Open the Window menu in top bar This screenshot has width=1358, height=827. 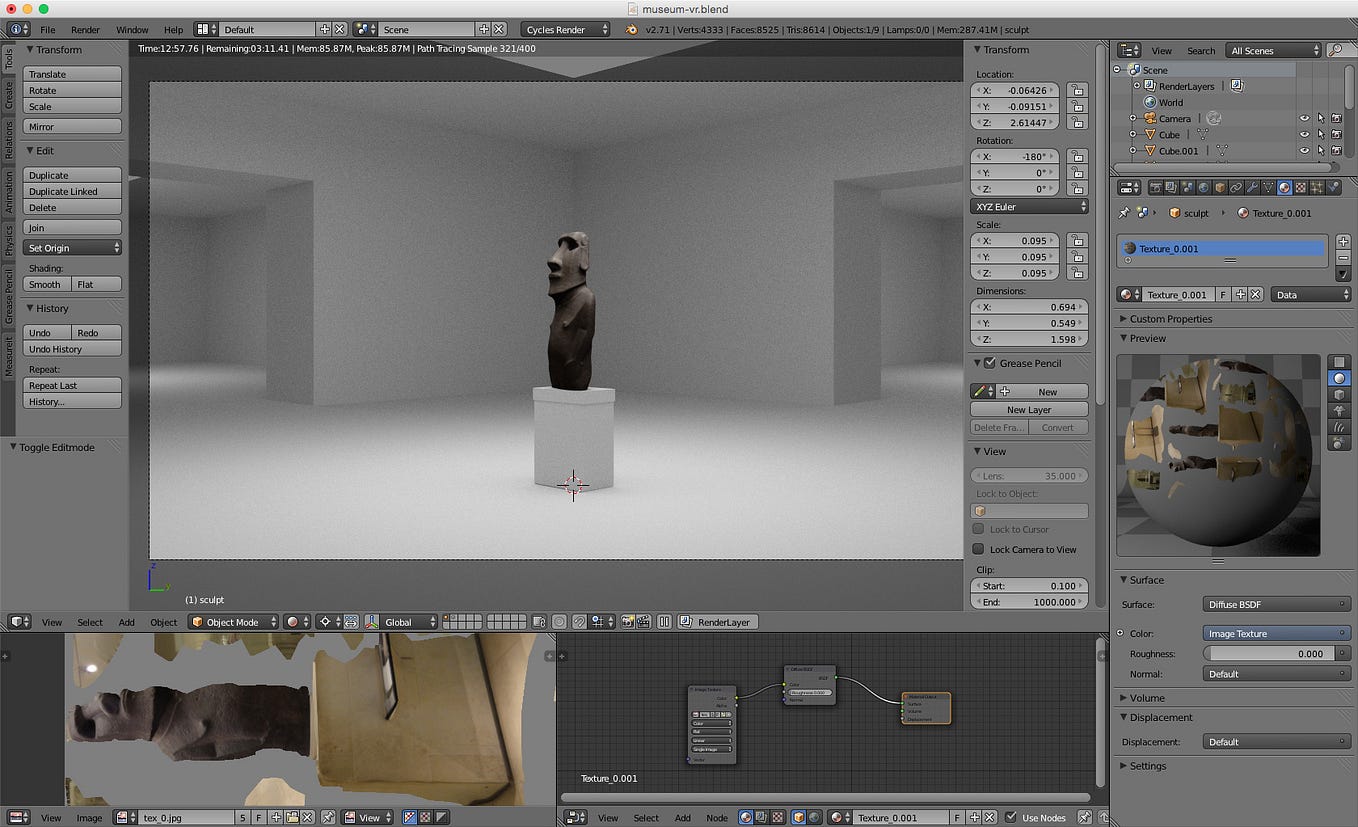pyautogui.click(x=132, y=30)
